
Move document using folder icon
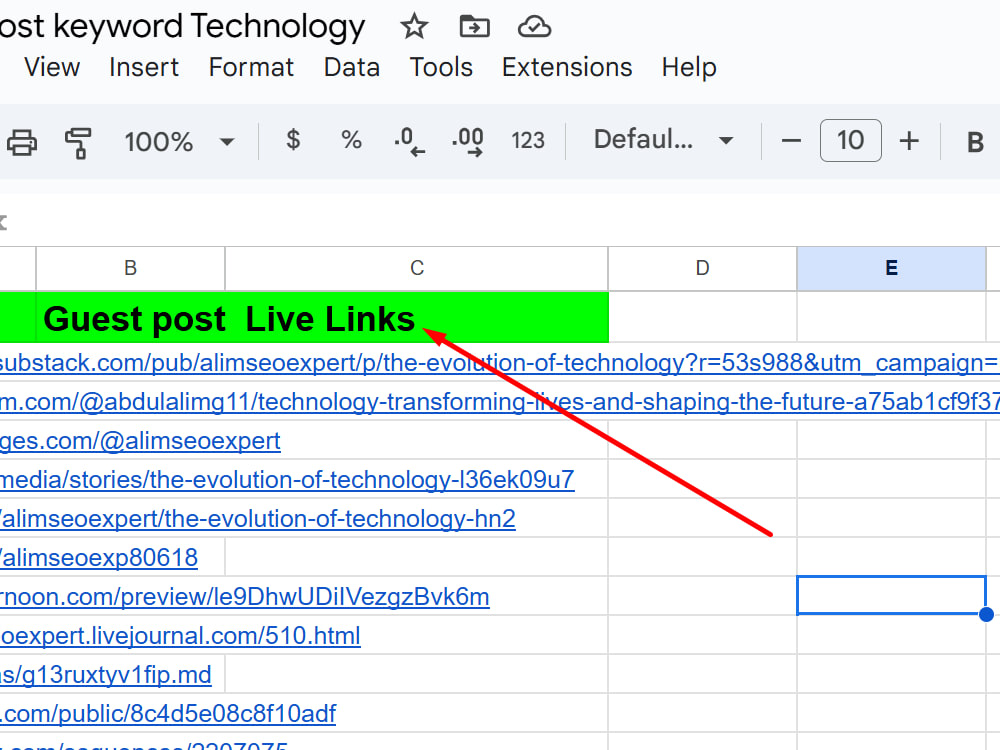474,27
